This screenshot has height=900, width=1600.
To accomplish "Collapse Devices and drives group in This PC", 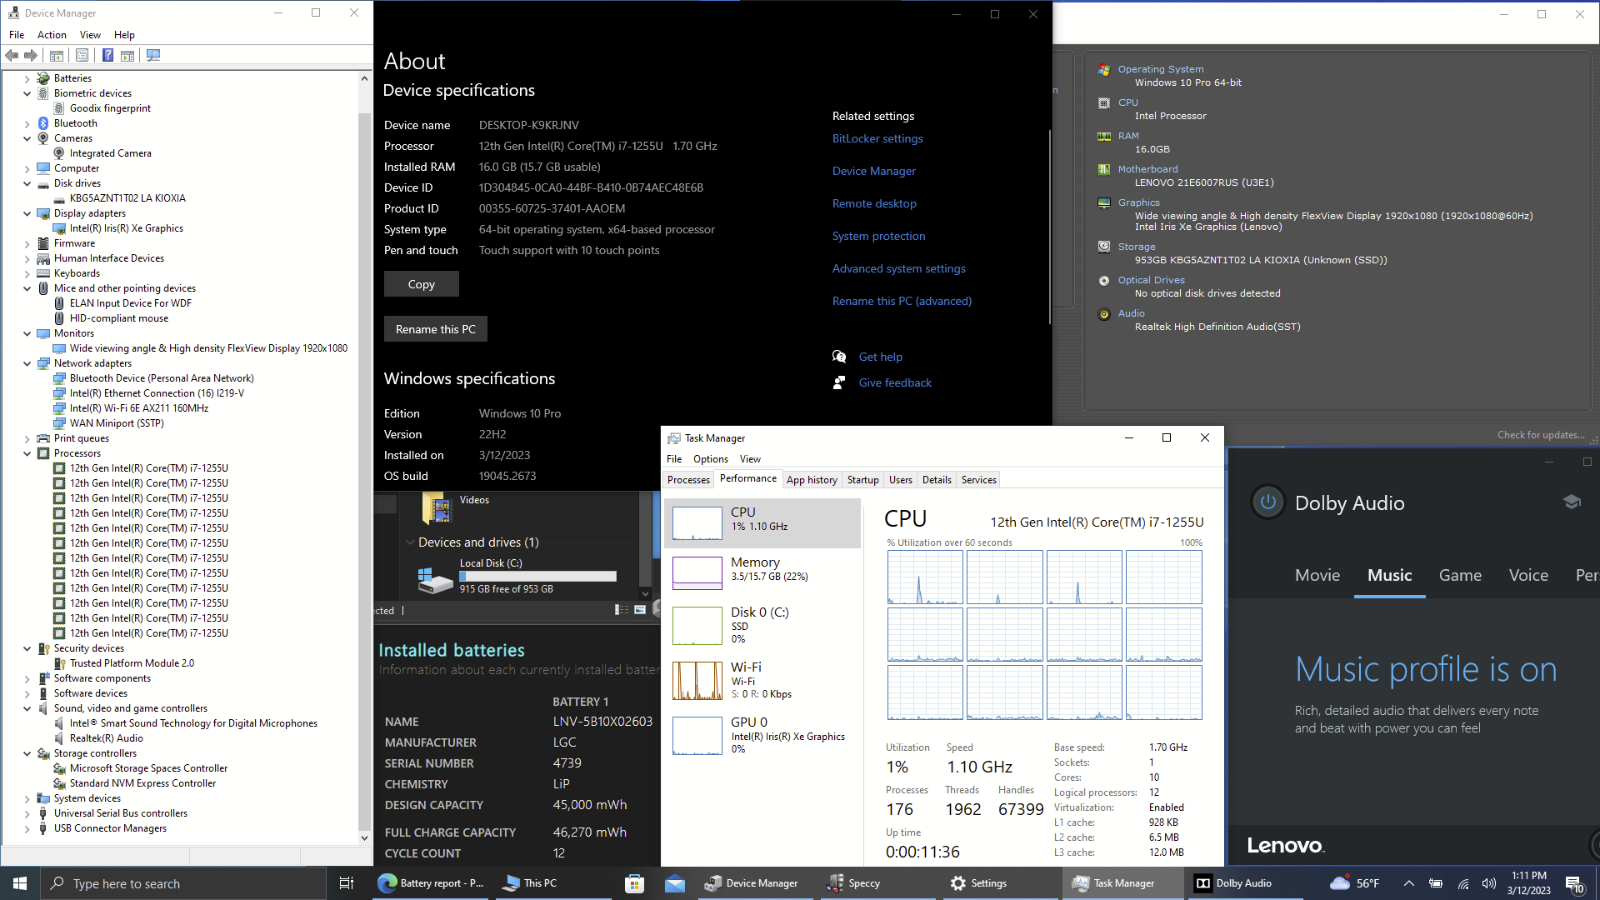I will click(x=410, y=542).
